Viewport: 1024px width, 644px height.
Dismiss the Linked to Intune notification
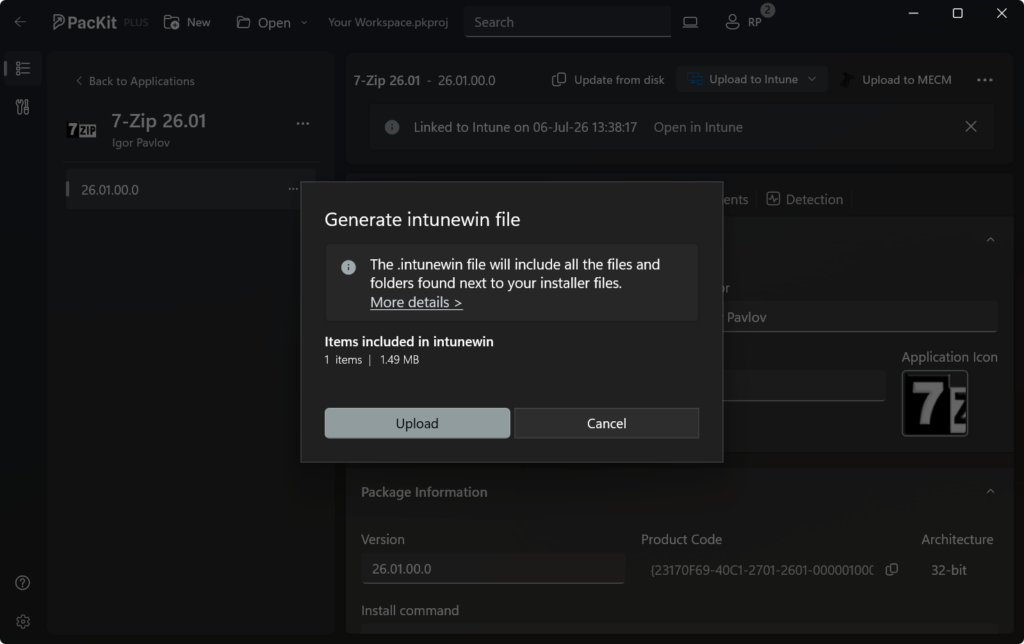(x=971, y=127)
